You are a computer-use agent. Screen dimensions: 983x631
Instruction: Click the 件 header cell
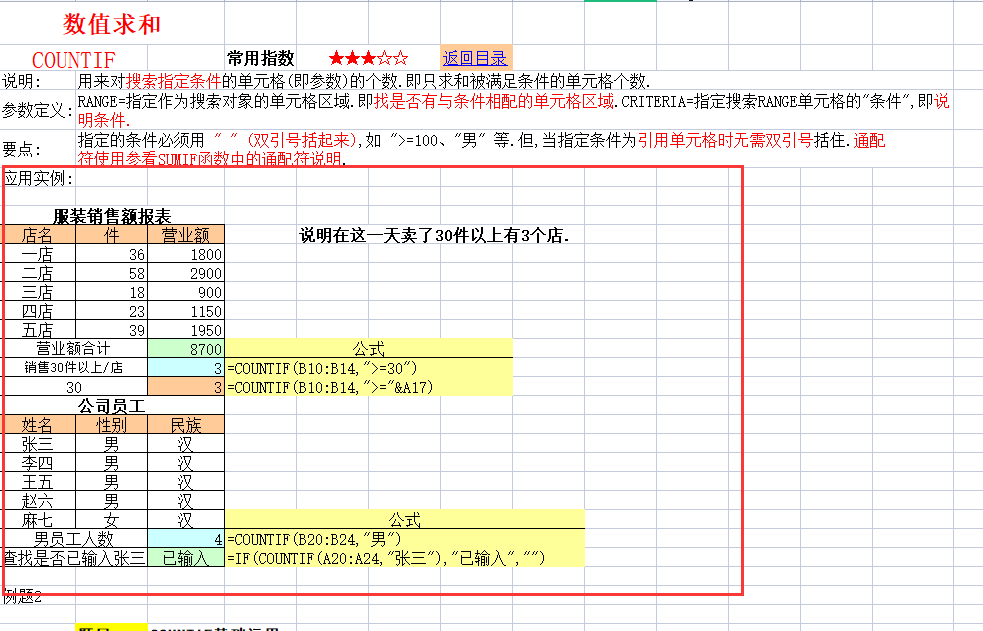[112, 234]
